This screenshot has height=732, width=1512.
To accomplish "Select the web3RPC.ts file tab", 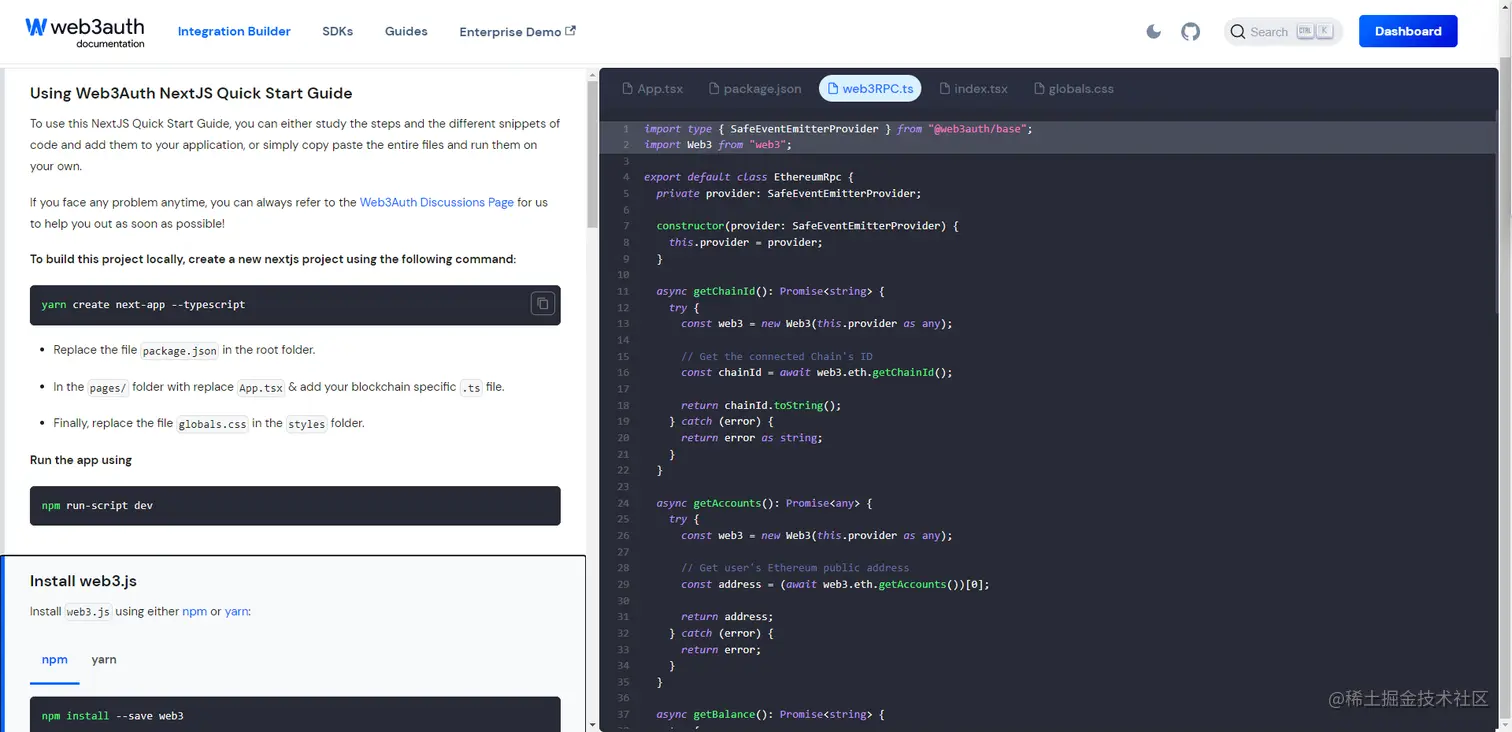I will [870, 88].
